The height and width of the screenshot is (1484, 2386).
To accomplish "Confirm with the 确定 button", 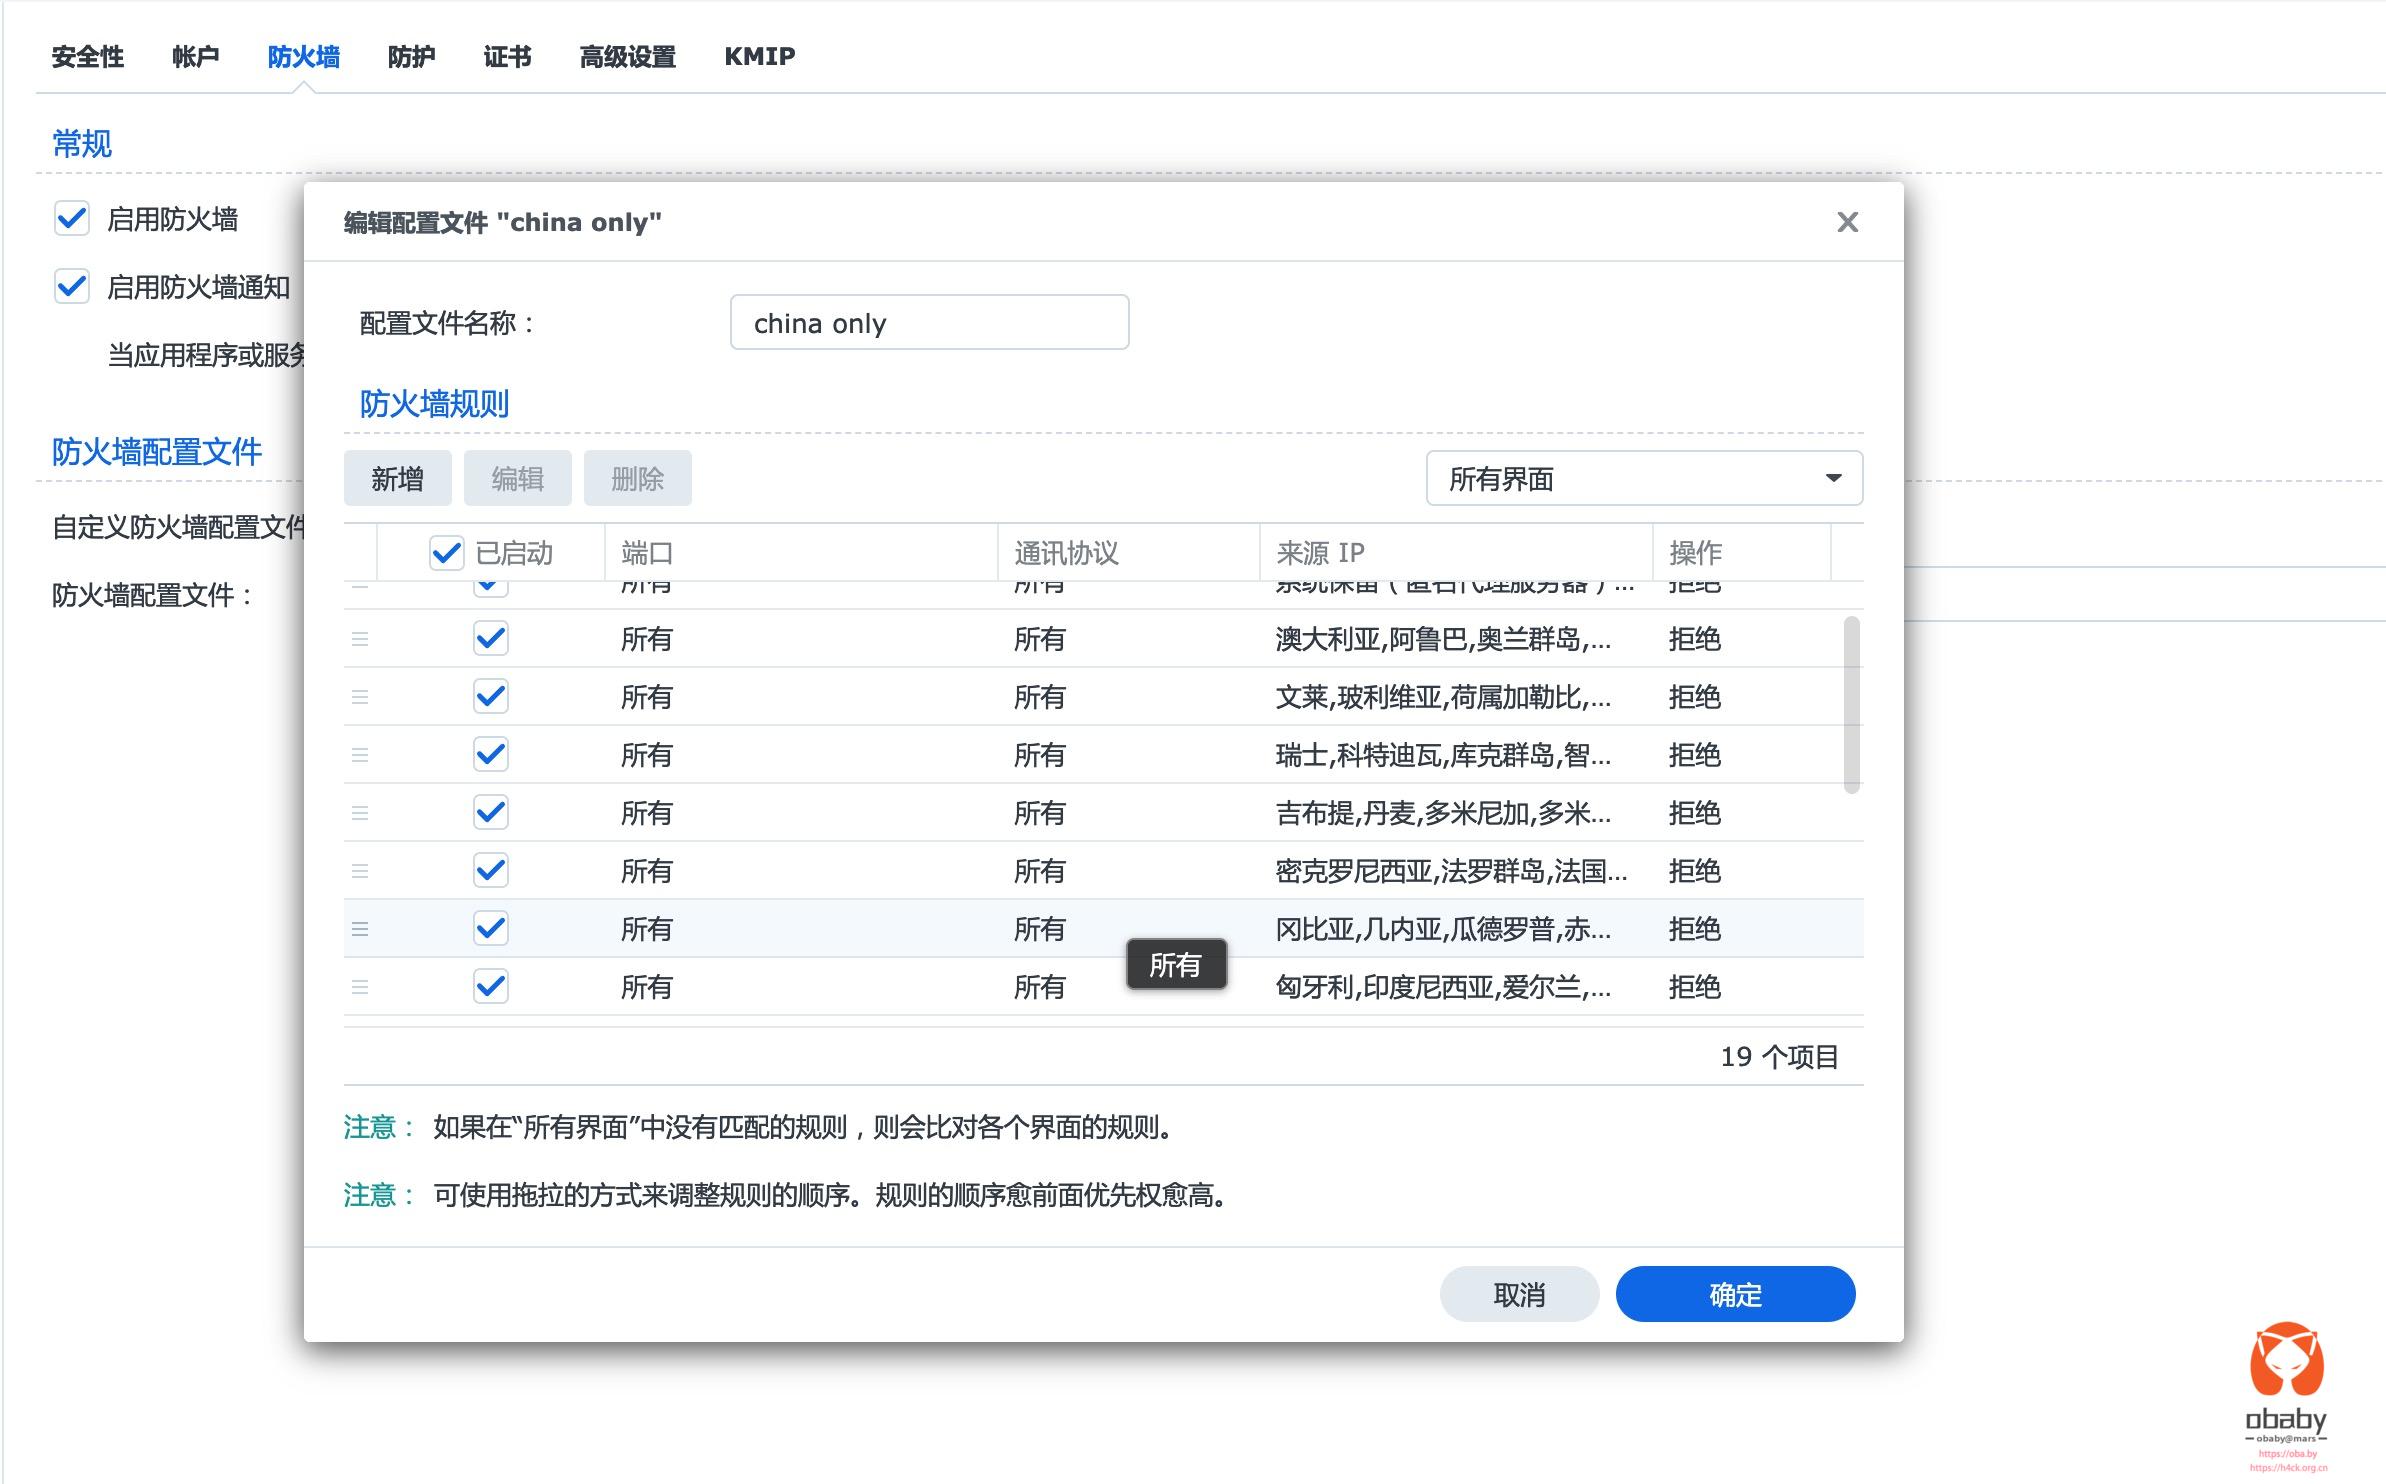I will coord(1735,1294).
